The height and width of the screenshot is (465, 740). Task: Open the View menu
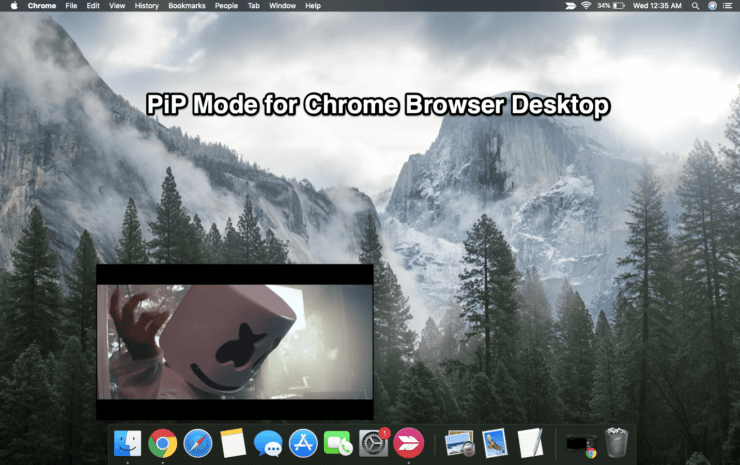(117, 6)
